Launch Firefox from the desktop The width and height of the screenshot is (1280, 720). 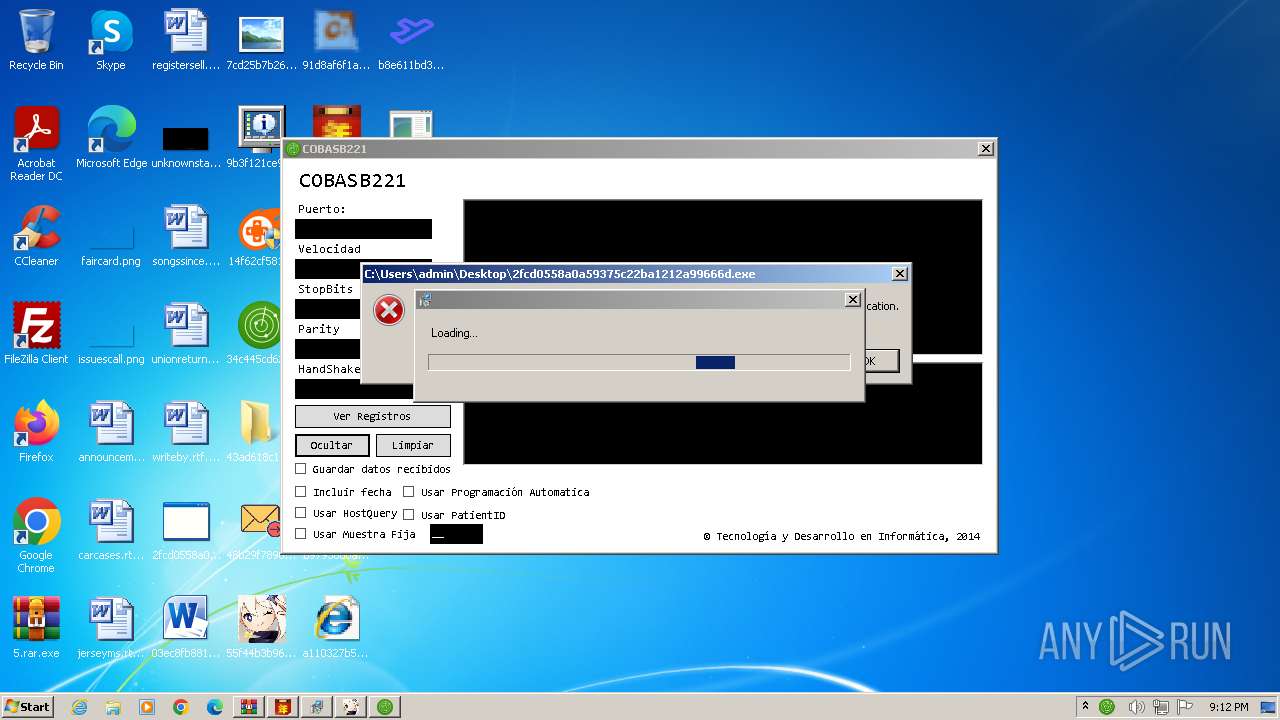point(36,432)
